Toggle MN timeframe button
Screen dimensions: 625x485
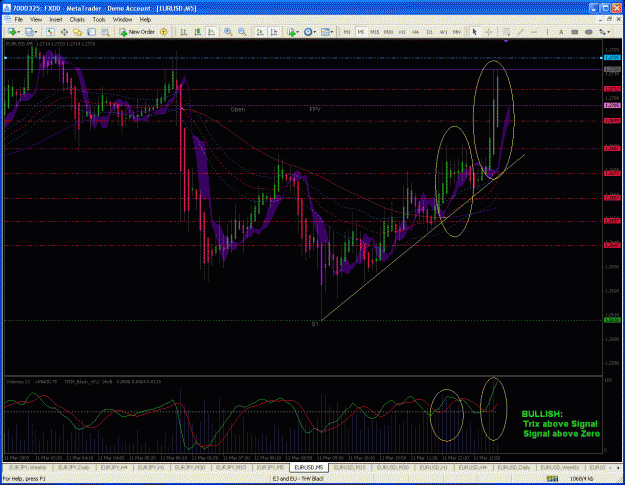[x=457, y=32]
